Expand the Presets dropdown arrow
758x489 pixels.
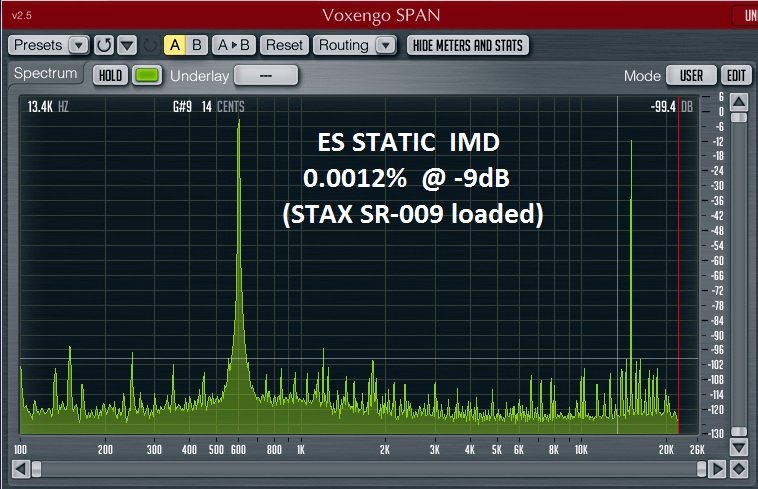79,45
